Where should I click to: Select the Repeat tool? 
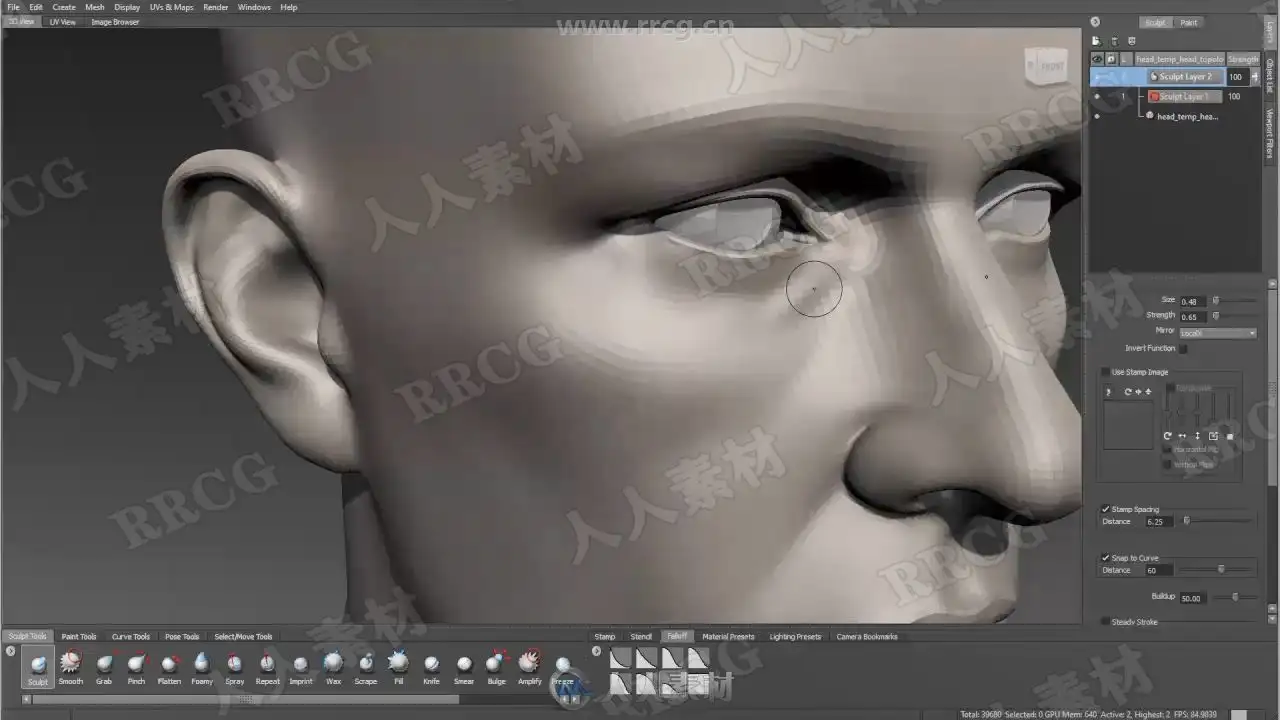pyautogui.click(x=267, y=667)
